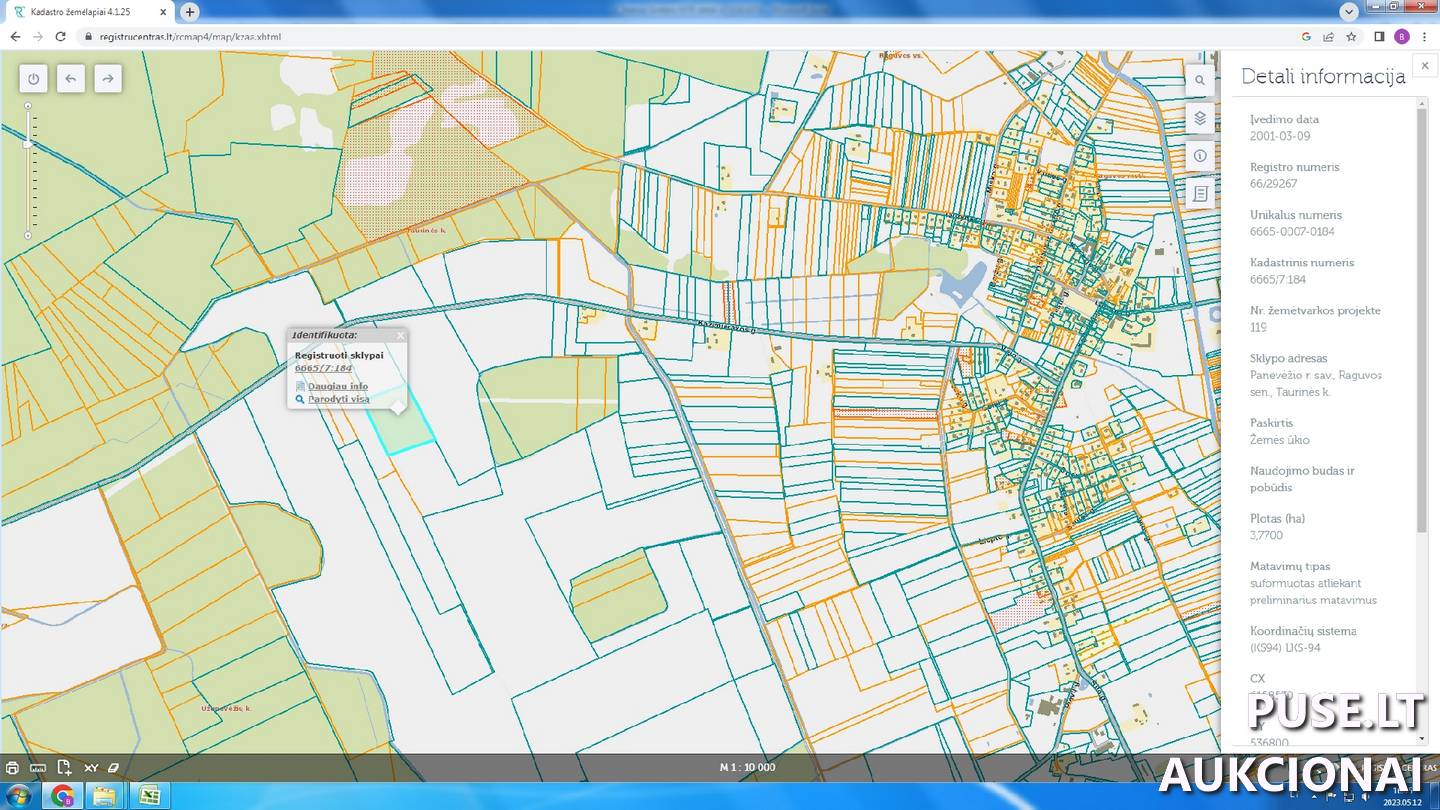Open File Explorer from taskbar
This screenshot has height=810, width=1440.
105,796
